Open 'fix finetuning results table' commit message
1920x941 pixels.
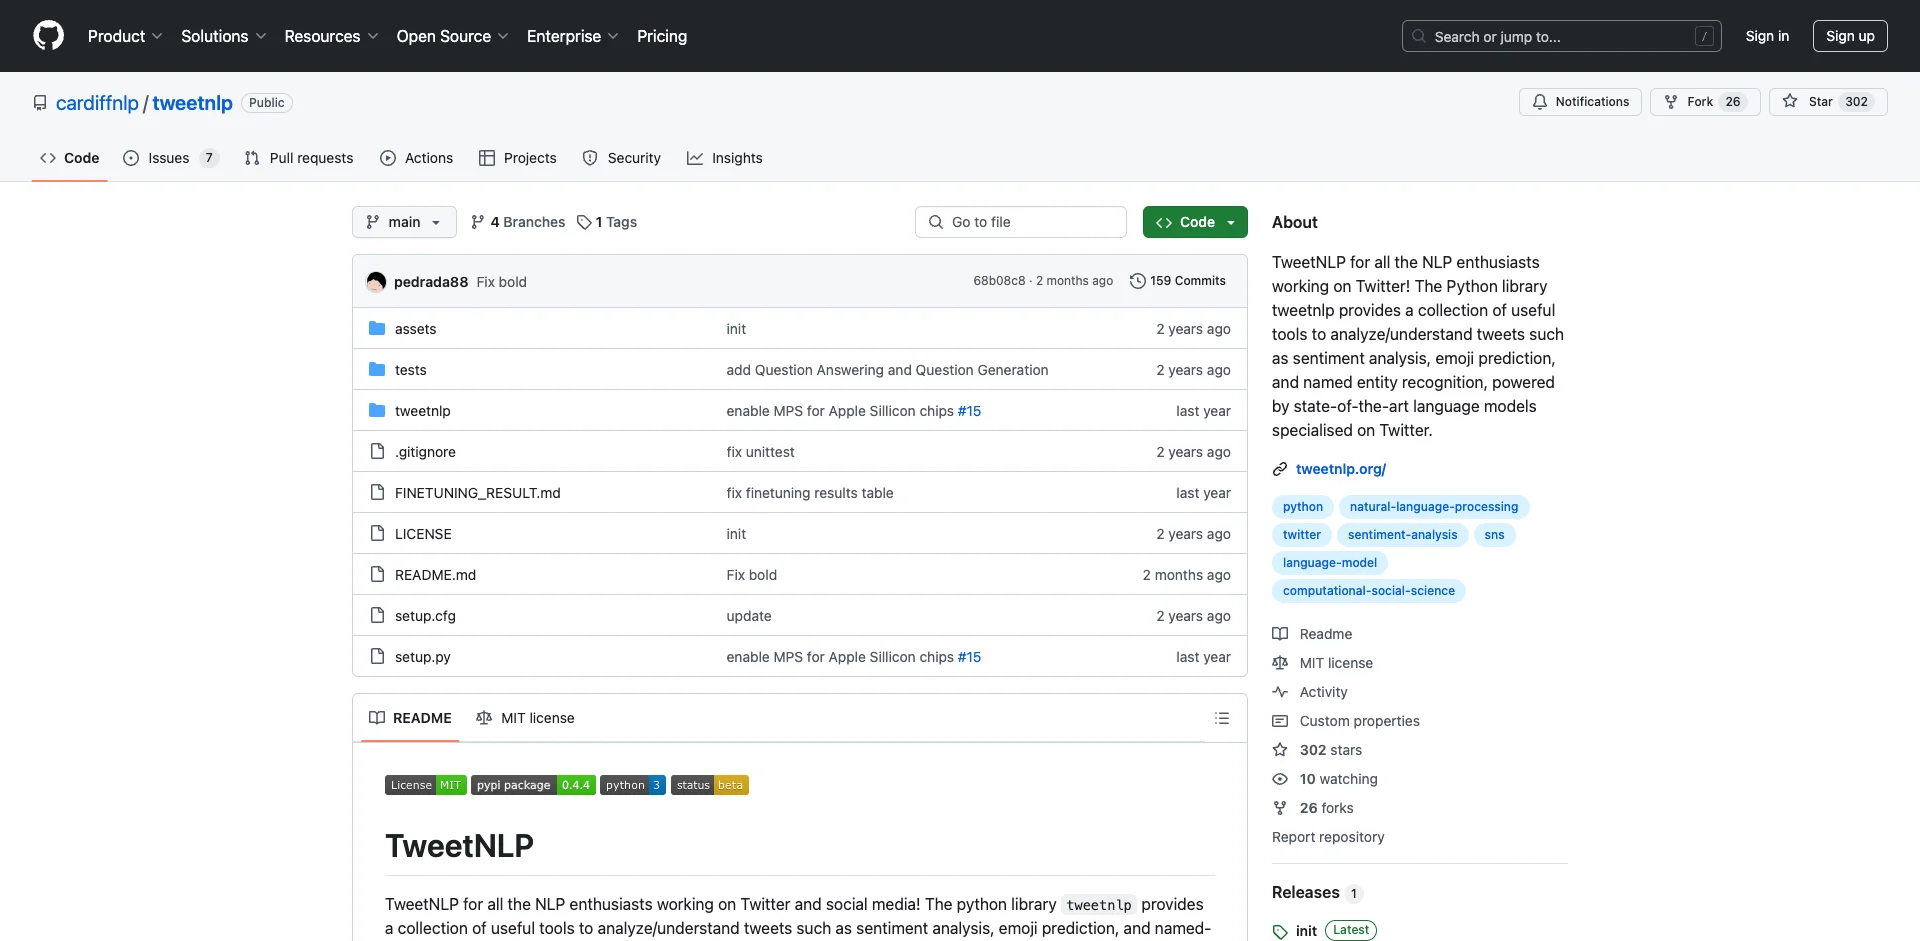(x=810, y=493)
